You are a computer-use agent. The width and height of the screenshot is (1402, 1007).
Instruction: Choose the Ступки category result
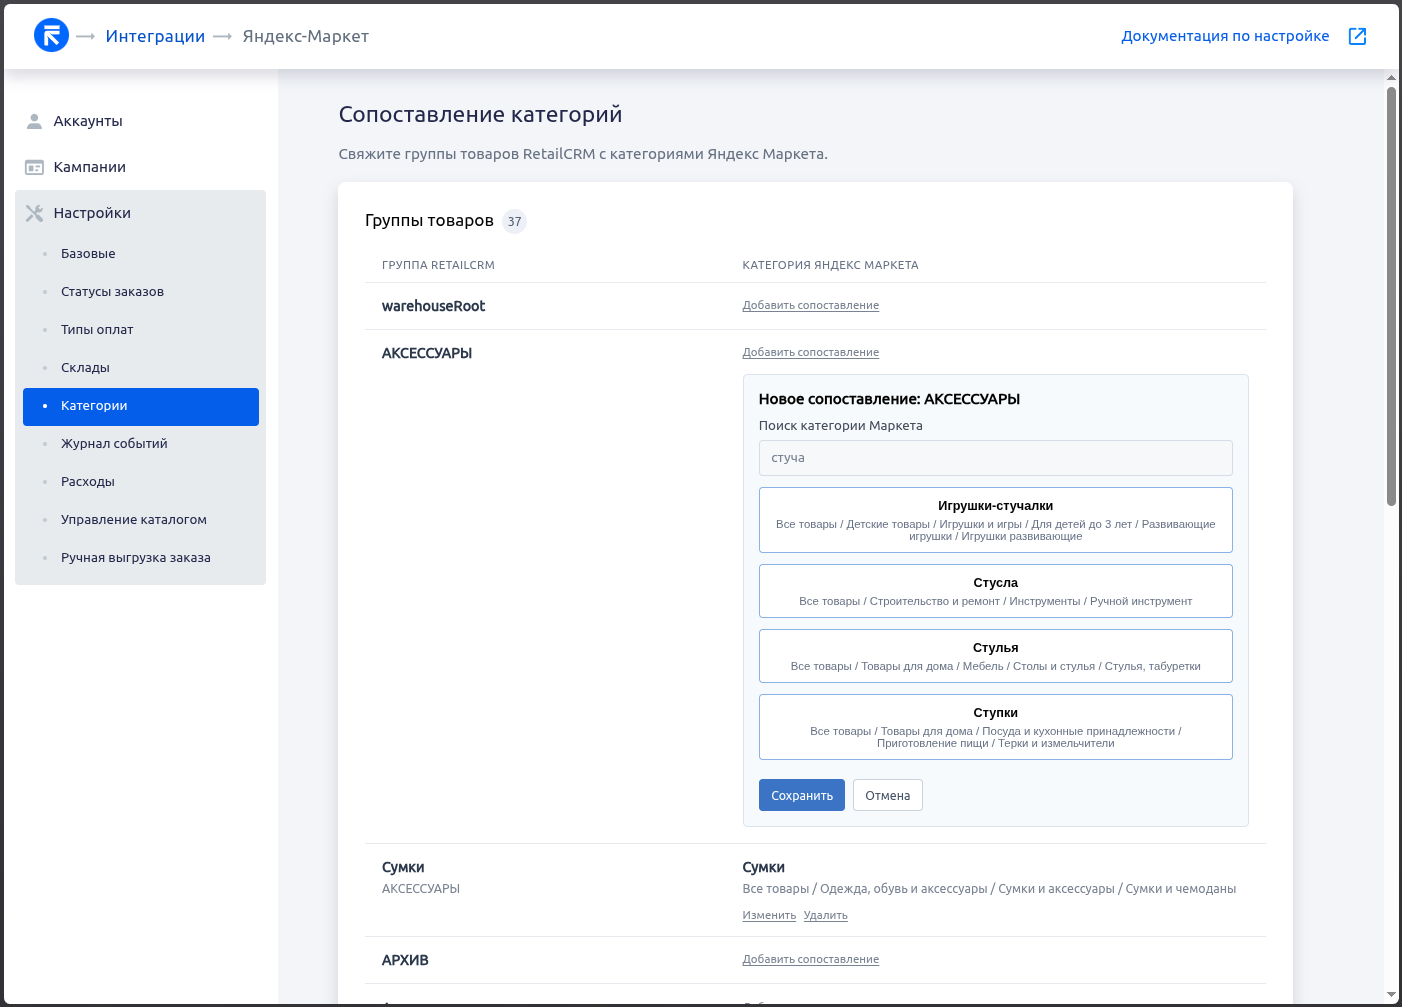coord(995,727)
